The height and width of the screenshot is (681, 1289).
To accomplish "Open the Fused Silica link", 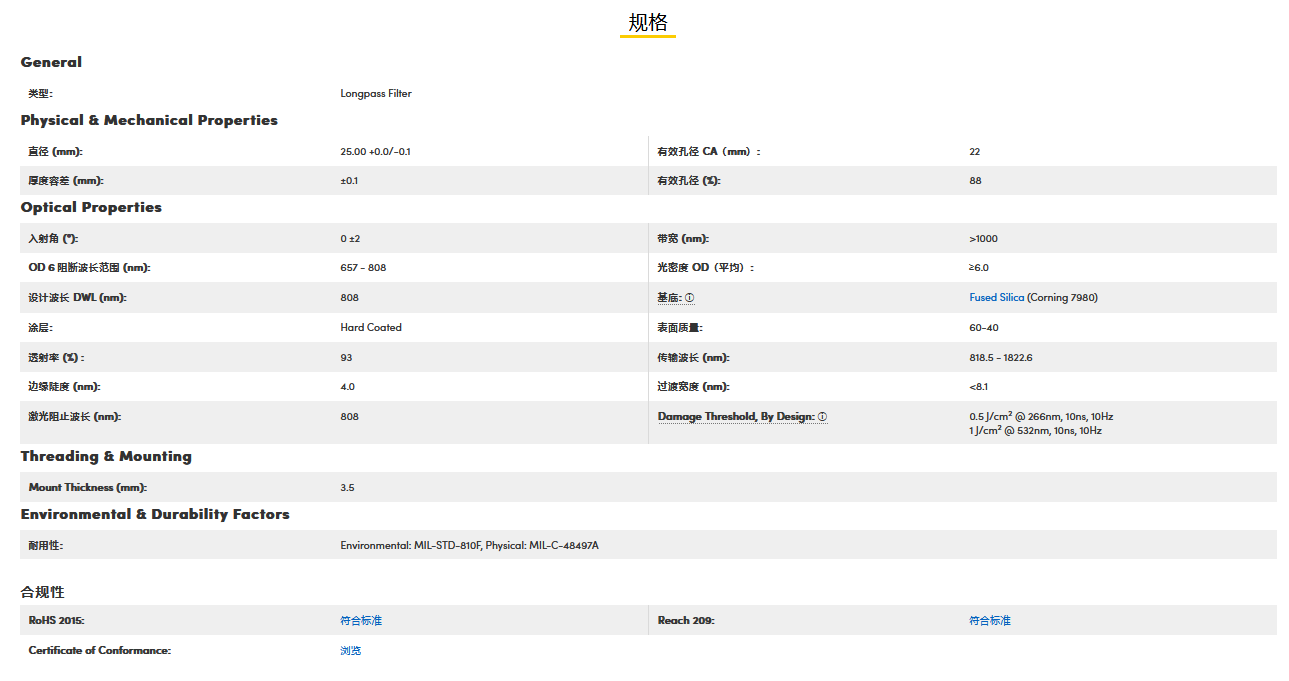I will click(x=996, y=298).
